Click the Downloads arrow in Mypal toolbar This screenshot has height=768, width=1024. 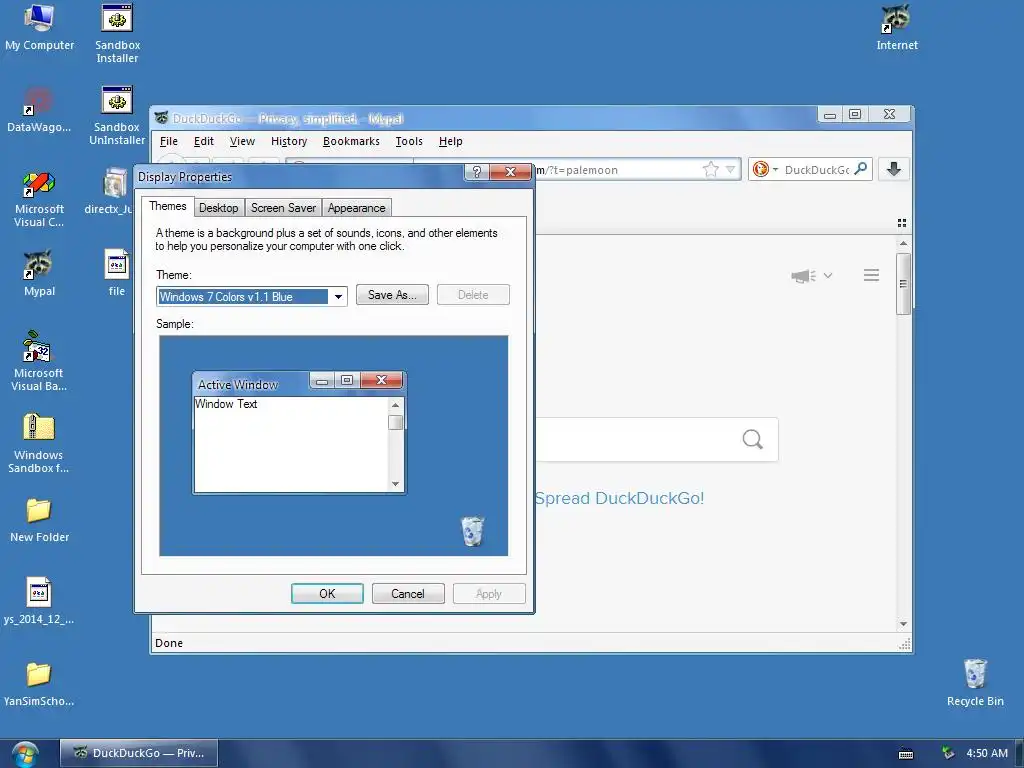893,169
